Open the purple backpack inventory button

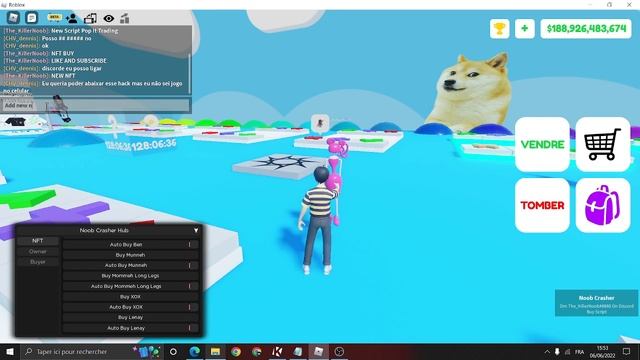click(603, 205)
